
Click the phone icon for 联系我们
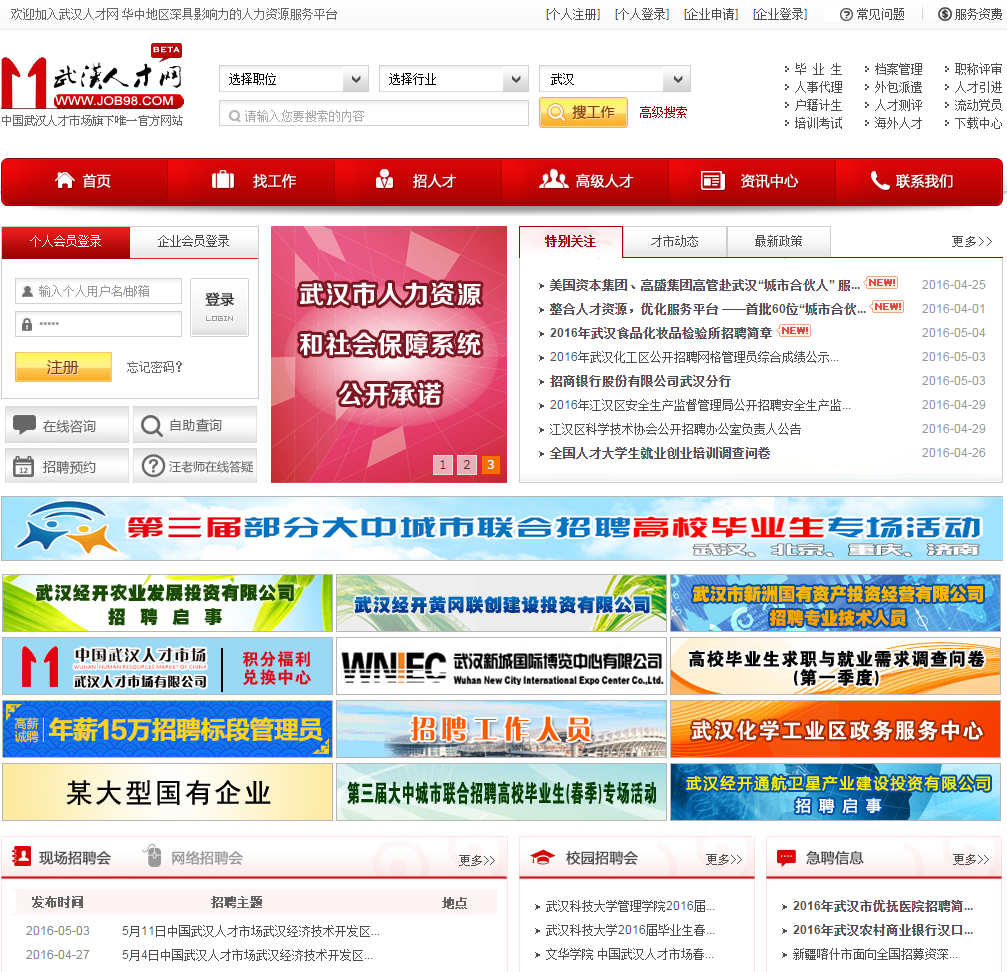coord(879,180)
